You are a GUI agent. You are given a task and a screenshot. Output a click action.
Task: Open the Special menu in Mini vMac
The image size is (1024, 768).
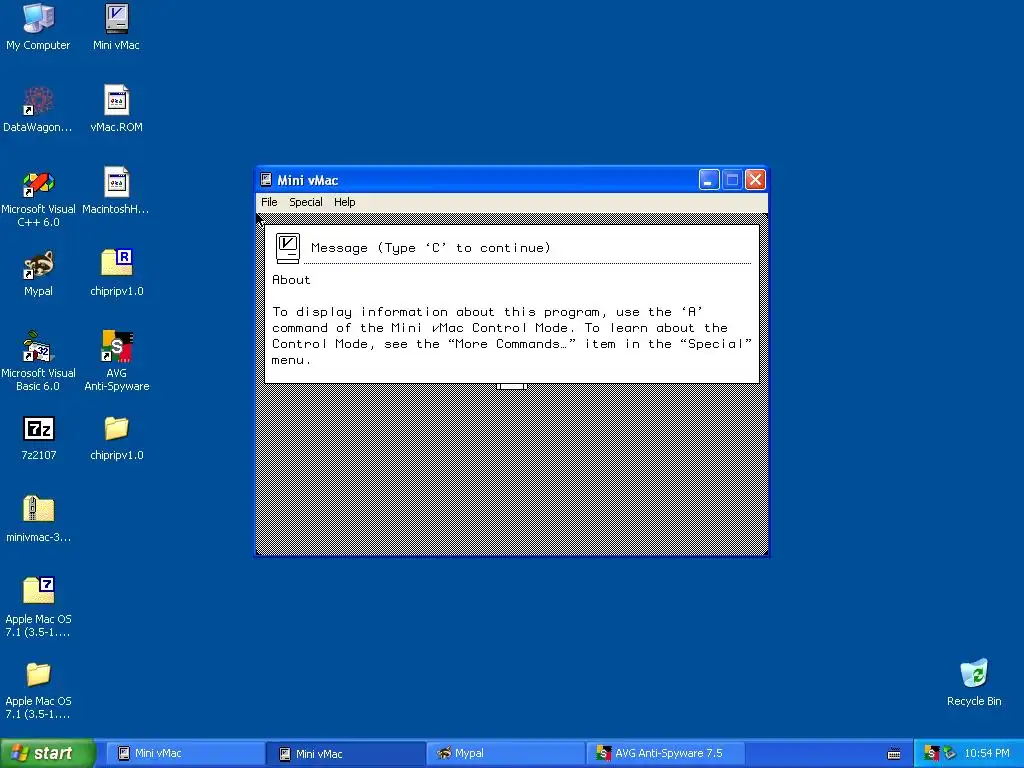tap(306, 202)
